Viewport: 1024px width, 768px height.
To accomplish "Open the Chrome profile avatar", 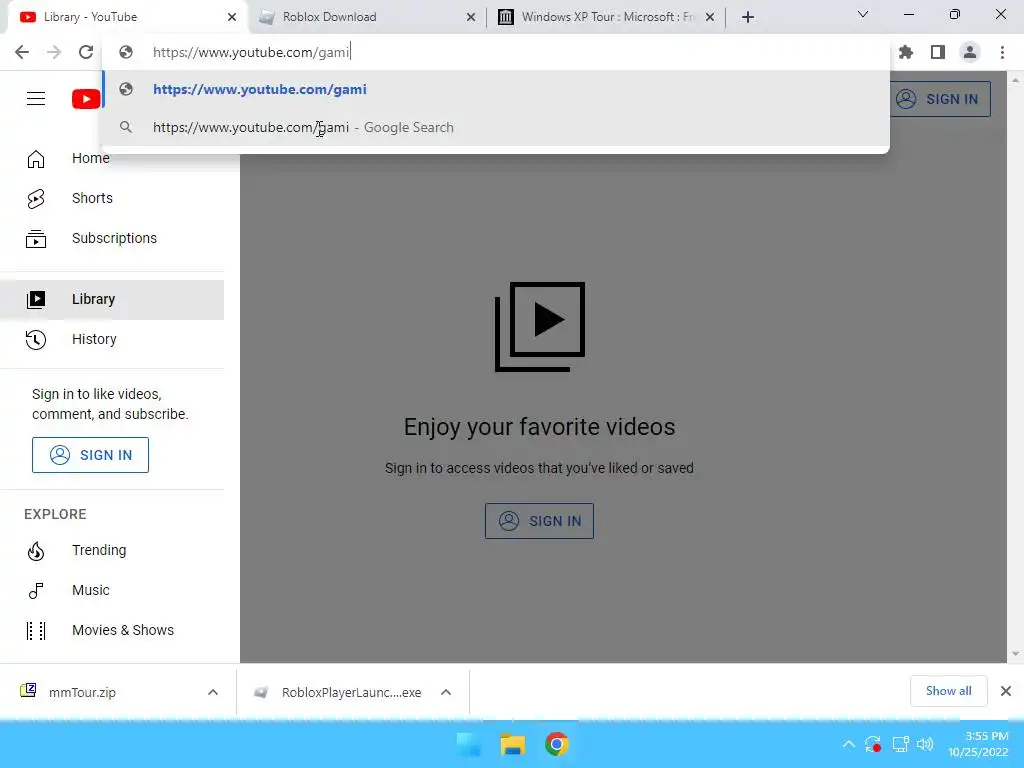I will point(970,52).
